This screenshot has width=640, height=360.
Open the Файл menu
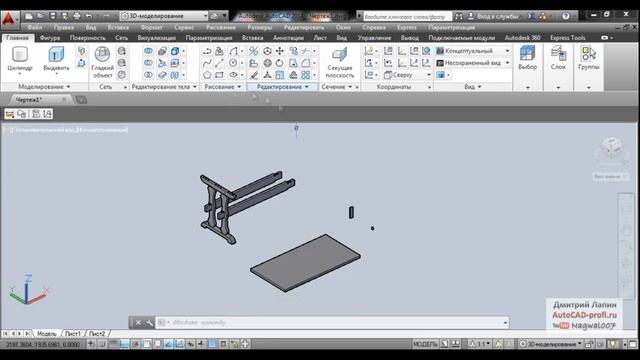pos(35,27)
